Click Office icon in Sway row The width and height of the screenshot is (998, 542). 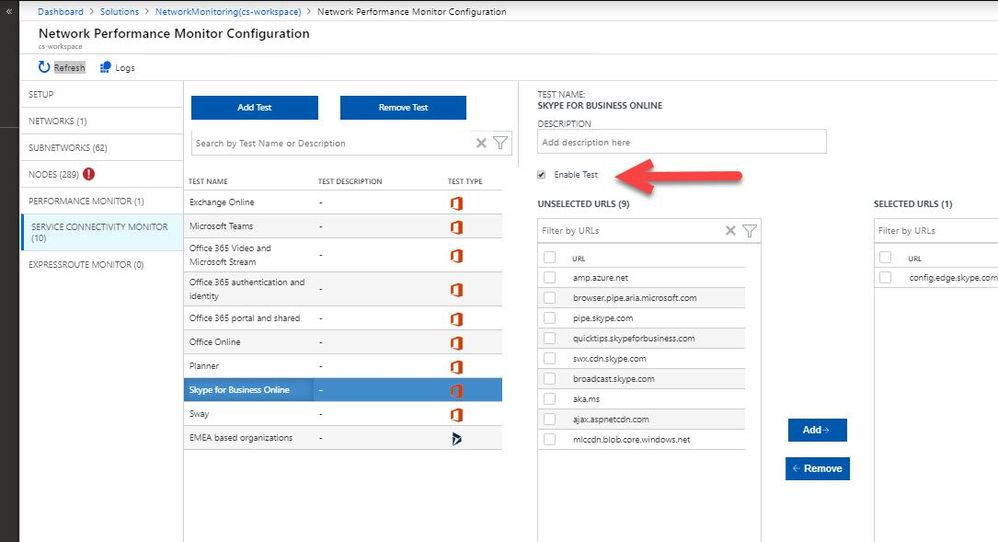(456, 415)
